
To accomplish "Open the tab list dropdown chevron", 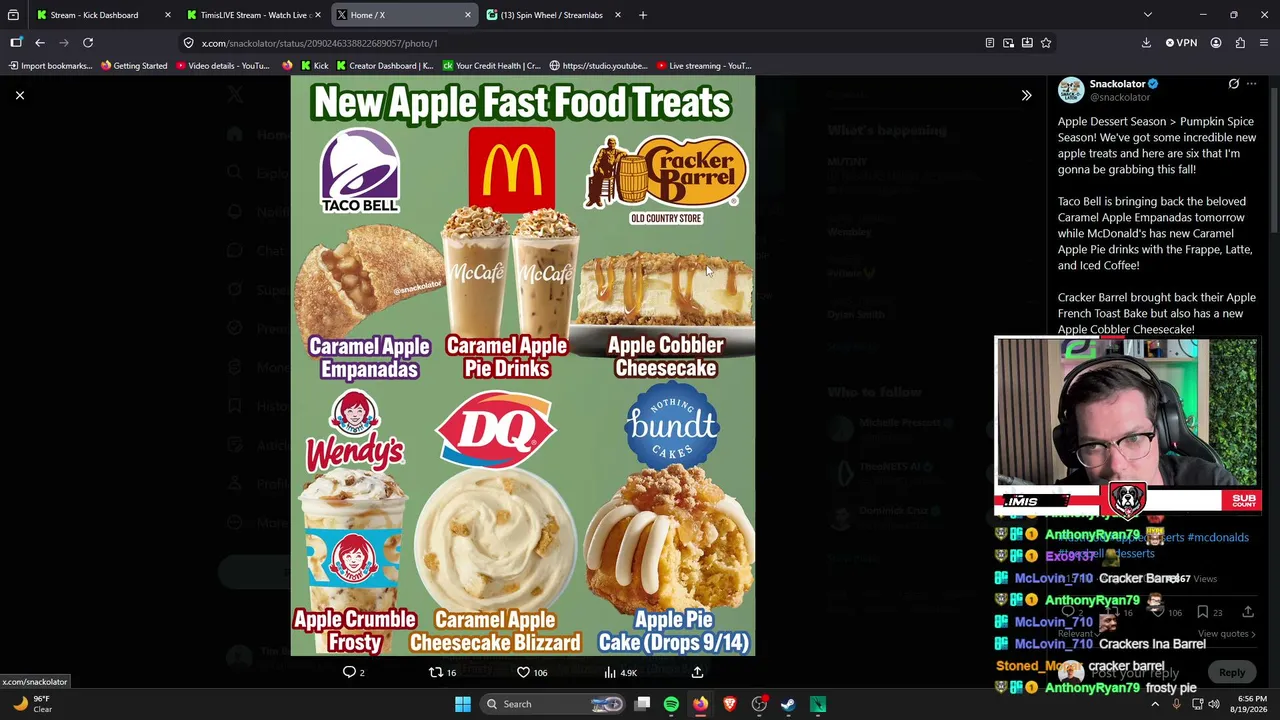I will coord(1148,15).
